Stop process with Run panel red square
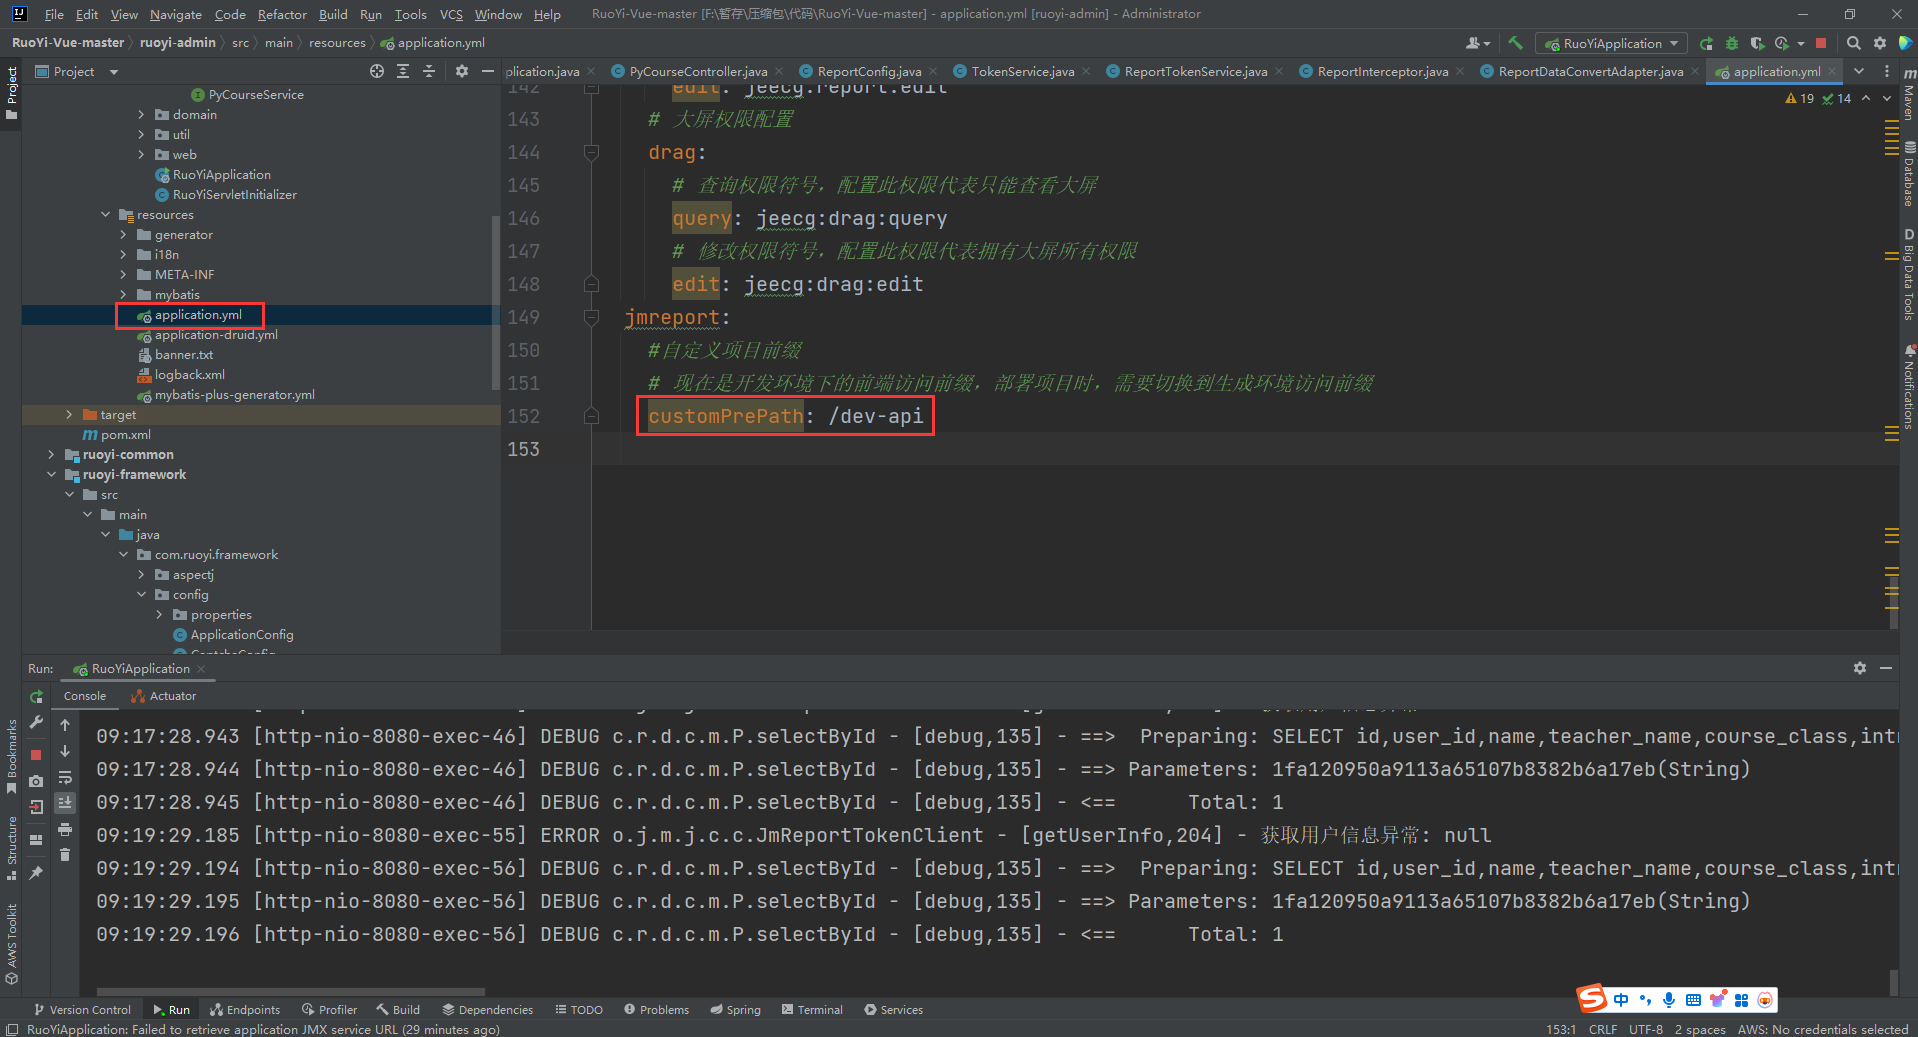Screen dimensions: 1918x1037 [x=36, y=755]
